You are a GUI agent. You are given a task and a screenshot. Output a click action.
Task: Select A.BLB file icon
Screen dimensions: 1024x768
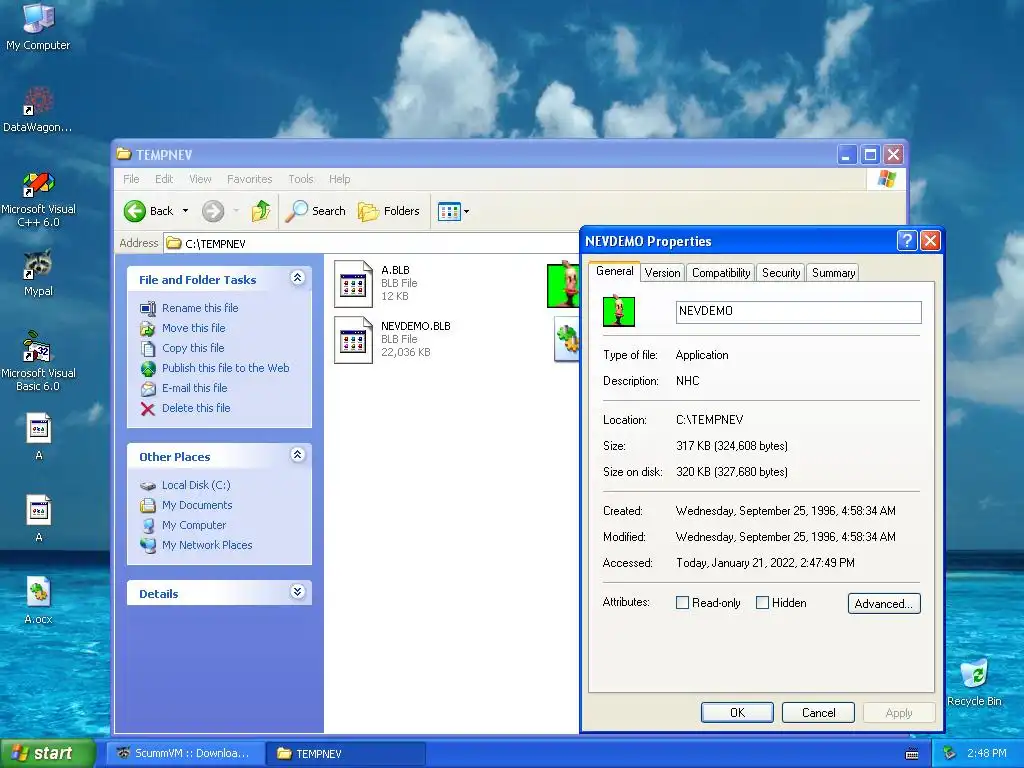coord(353,283)
